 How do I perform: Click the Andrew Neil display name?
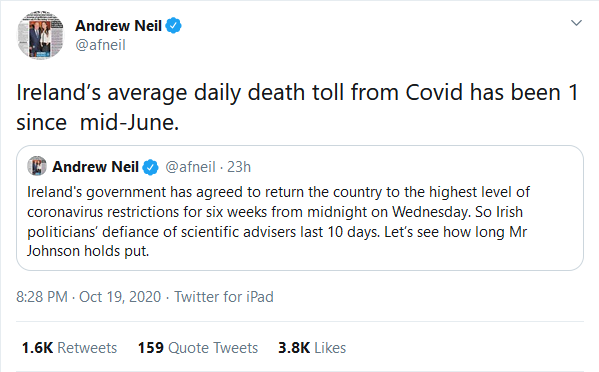118,26
